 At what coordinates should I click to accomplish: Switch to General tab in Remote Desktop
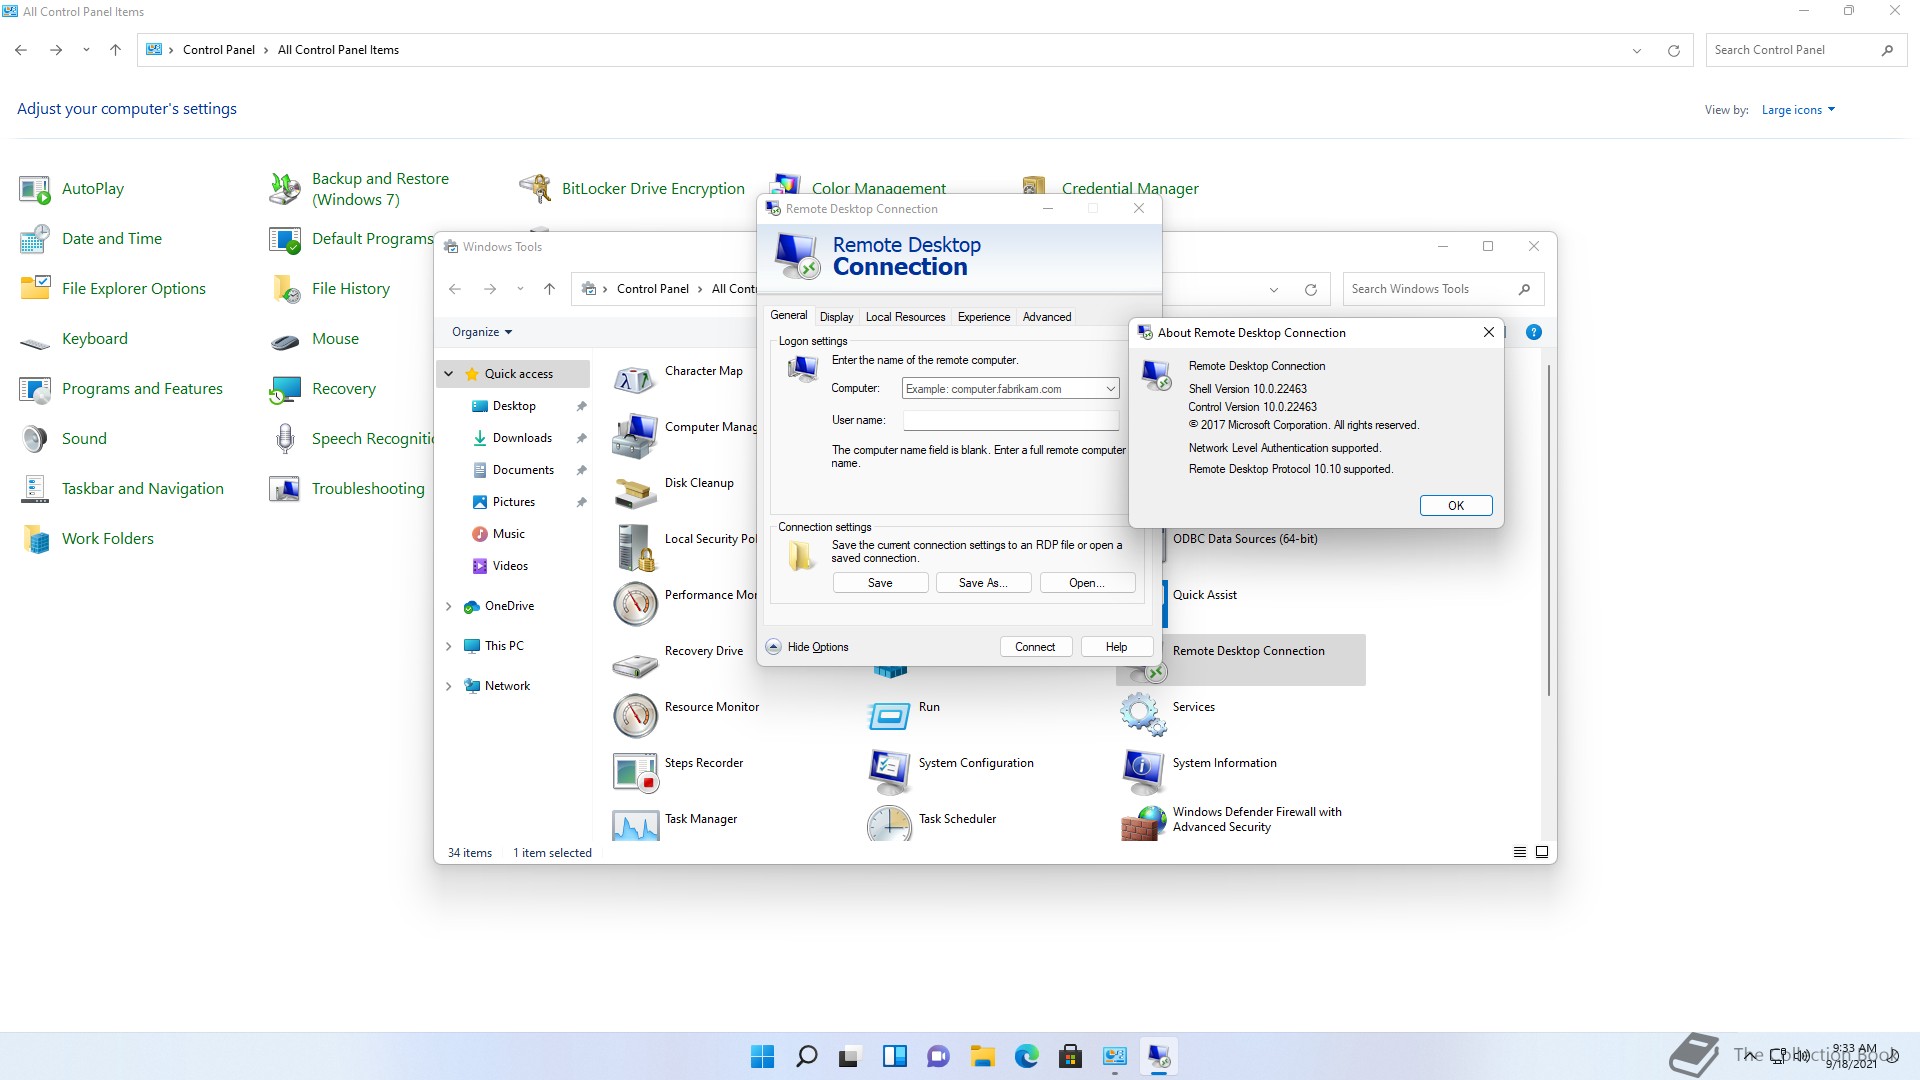[x=788, y=316]
